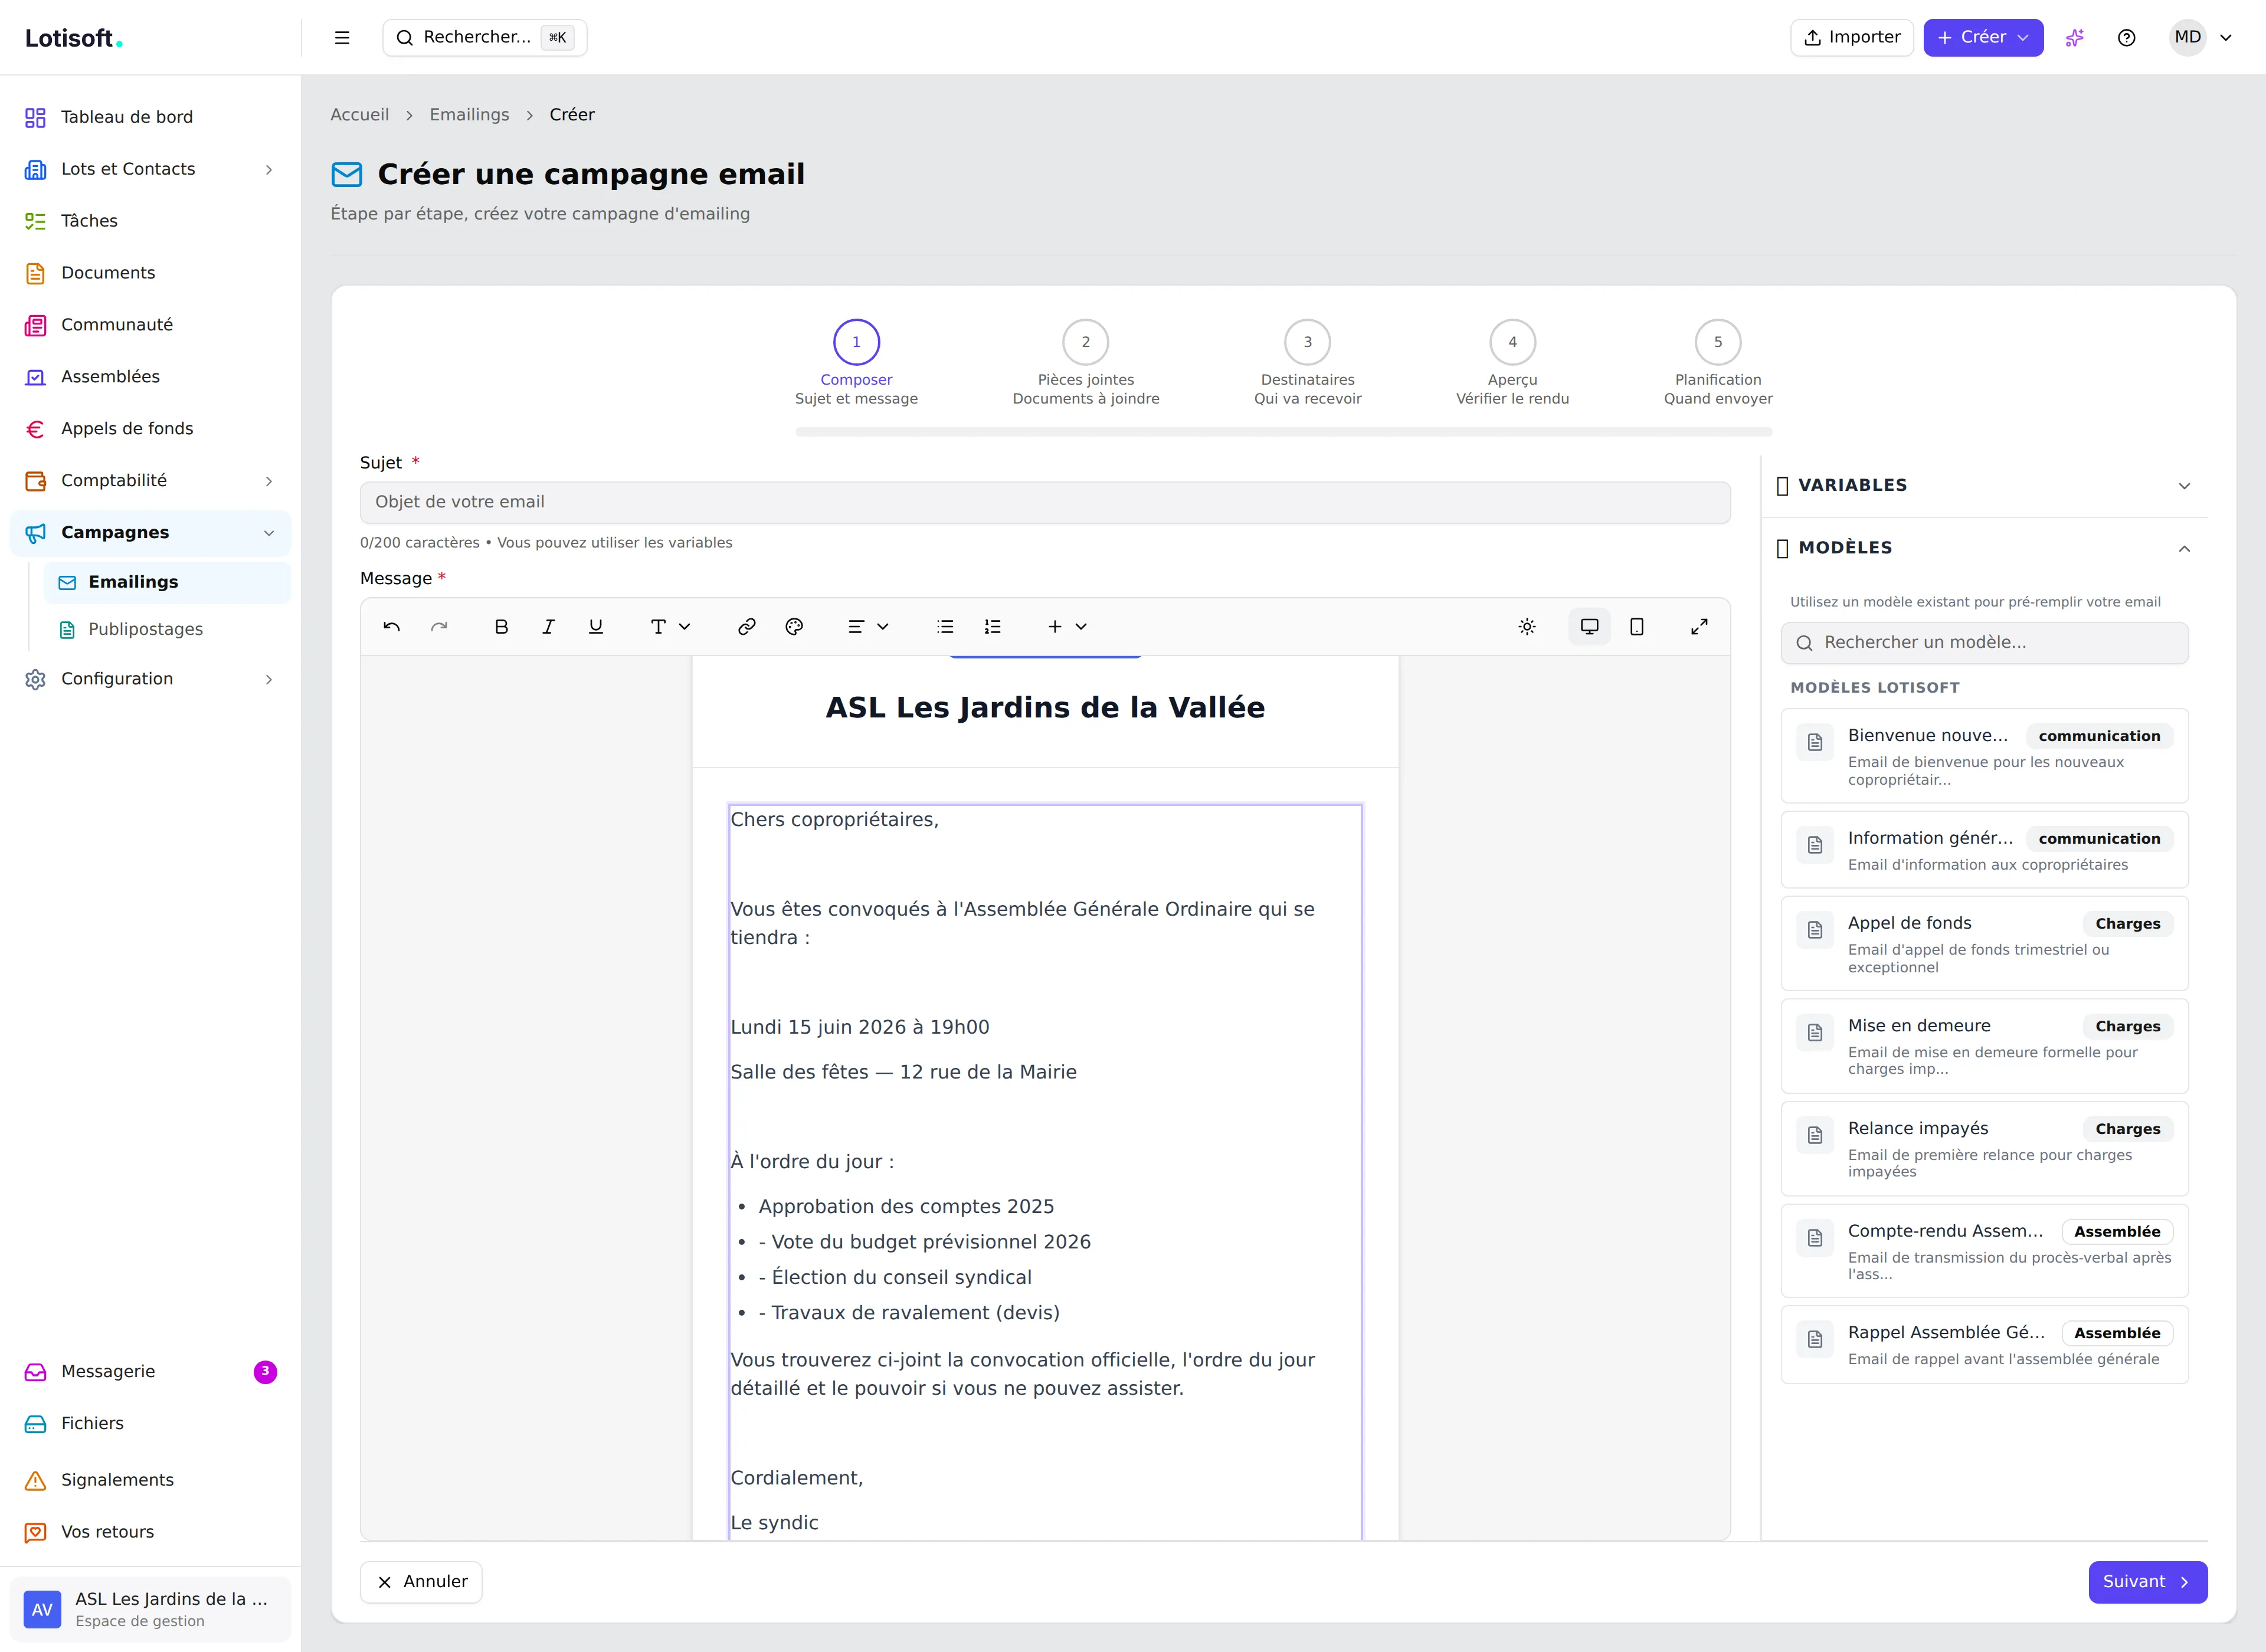The image size is (2266, 1652).
Task: Select Information générale template
Action: [1984, 850]
